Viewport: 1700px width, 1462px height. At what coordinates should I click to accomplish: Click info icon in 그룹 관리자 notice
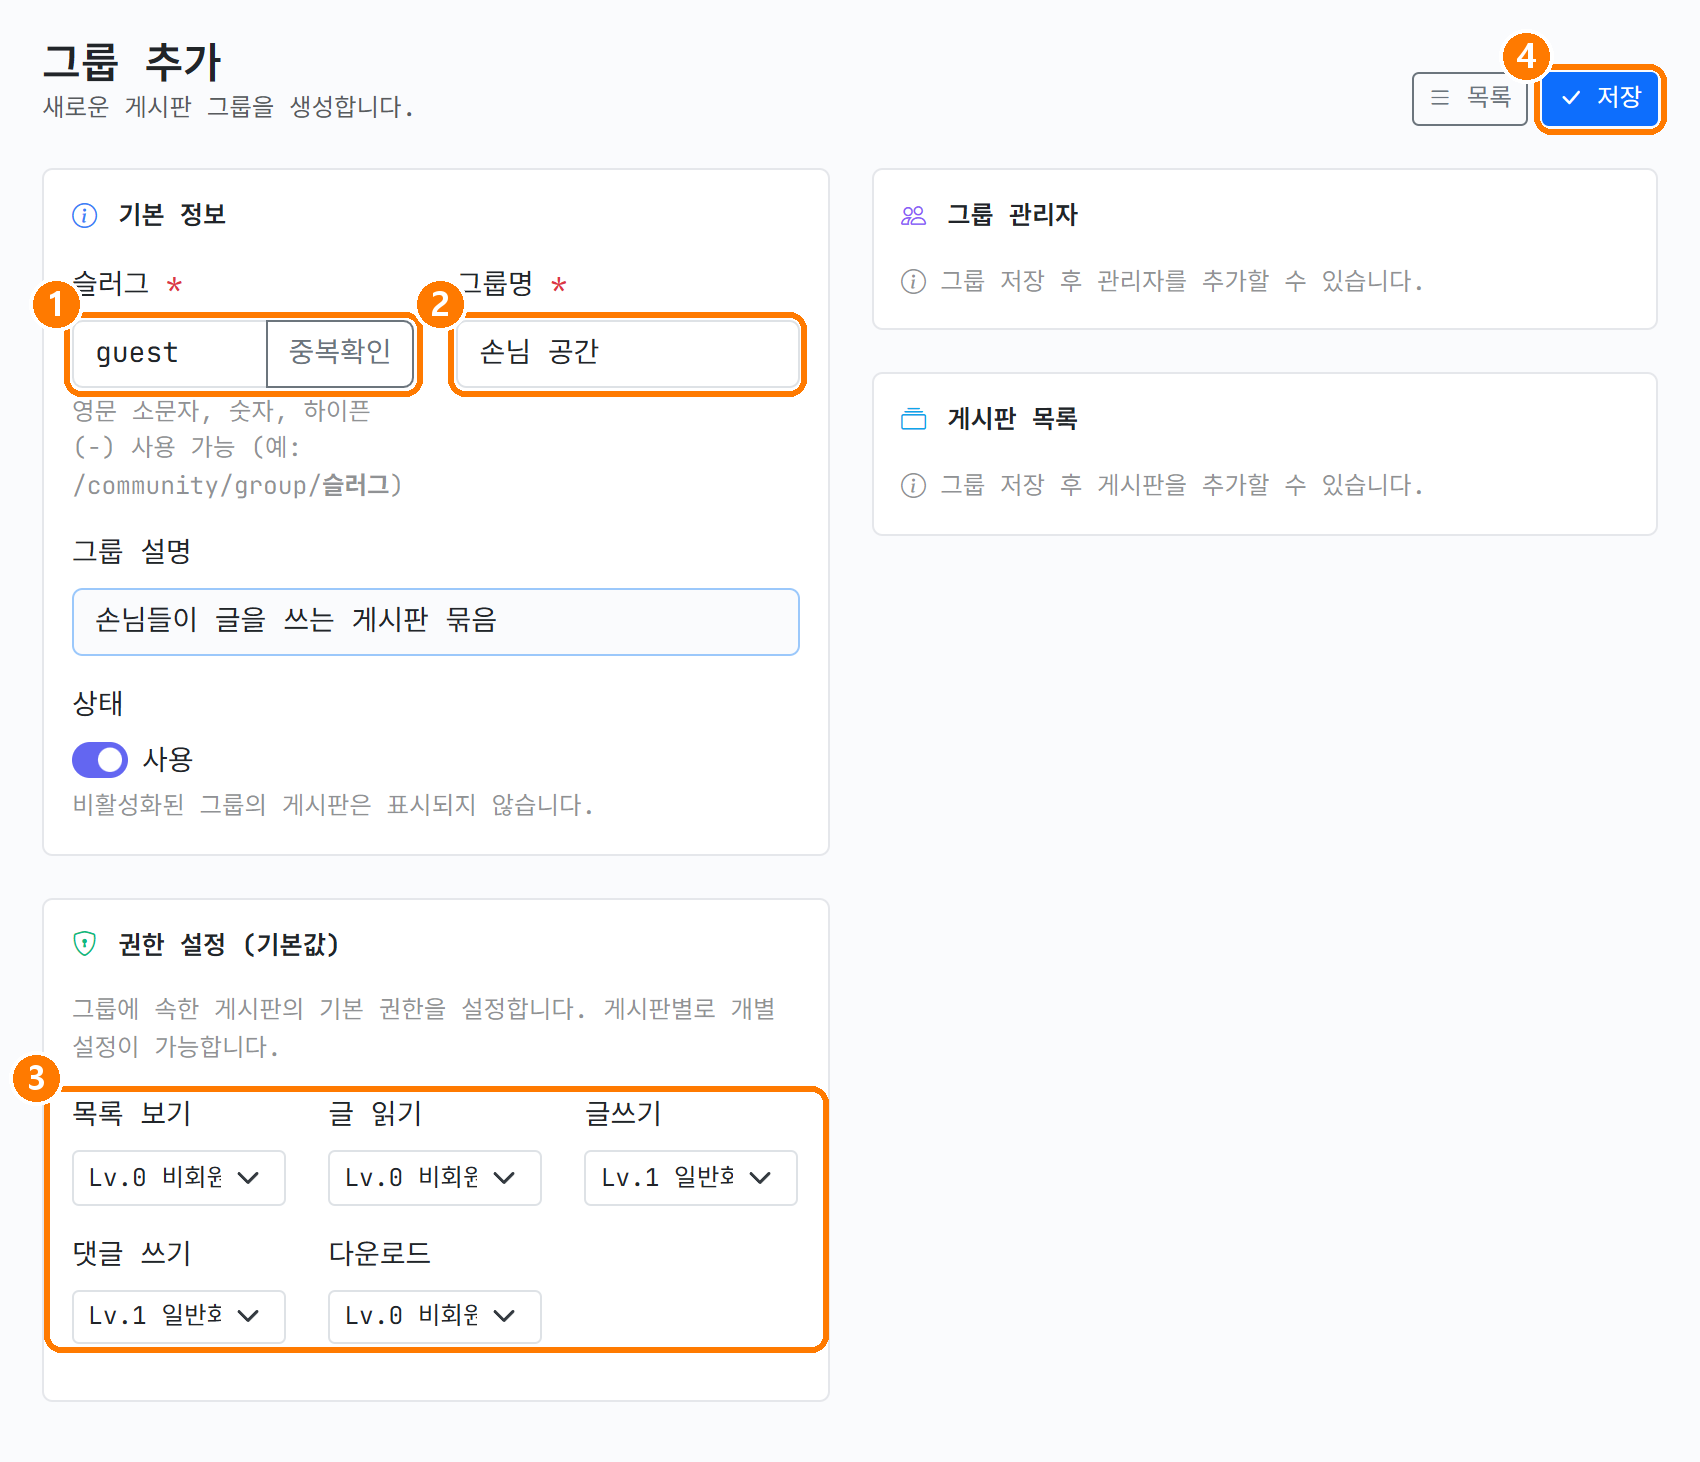tap(913, 282)
